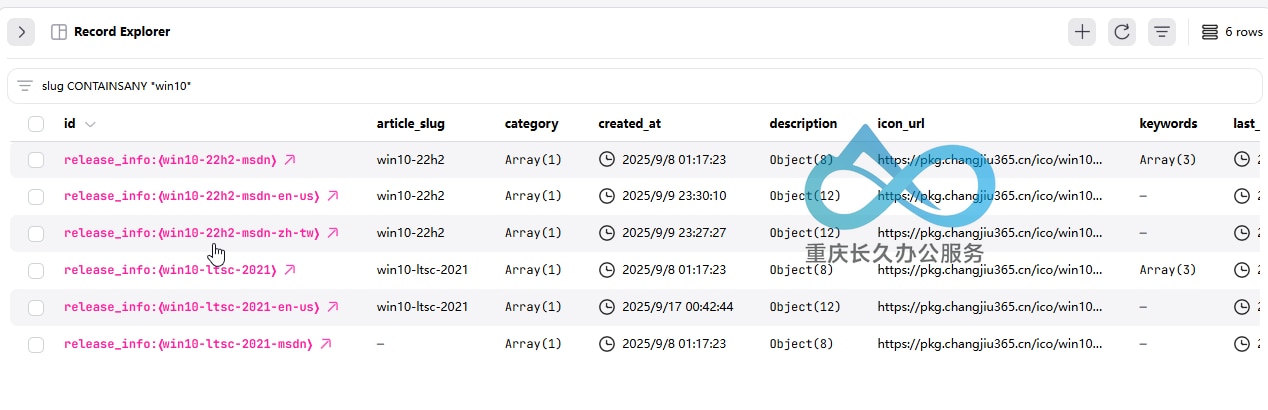
Task: Select created_at value 2025/9/9 23:27:27
Action: pos(674,234)
